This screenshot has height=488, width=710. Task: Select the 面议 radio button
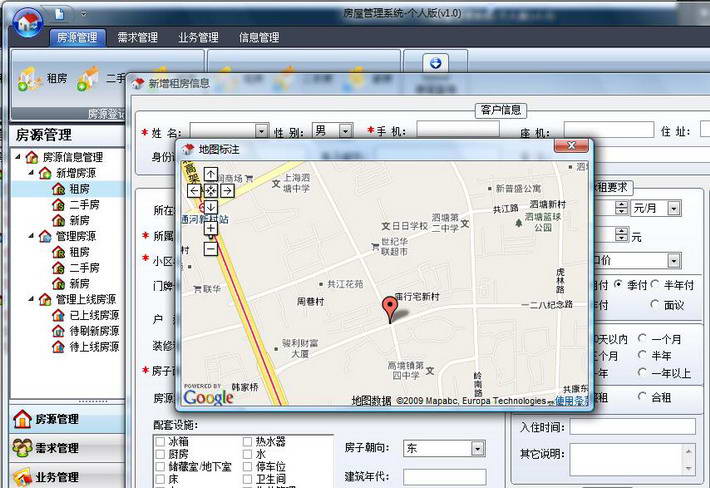point(655,304)
